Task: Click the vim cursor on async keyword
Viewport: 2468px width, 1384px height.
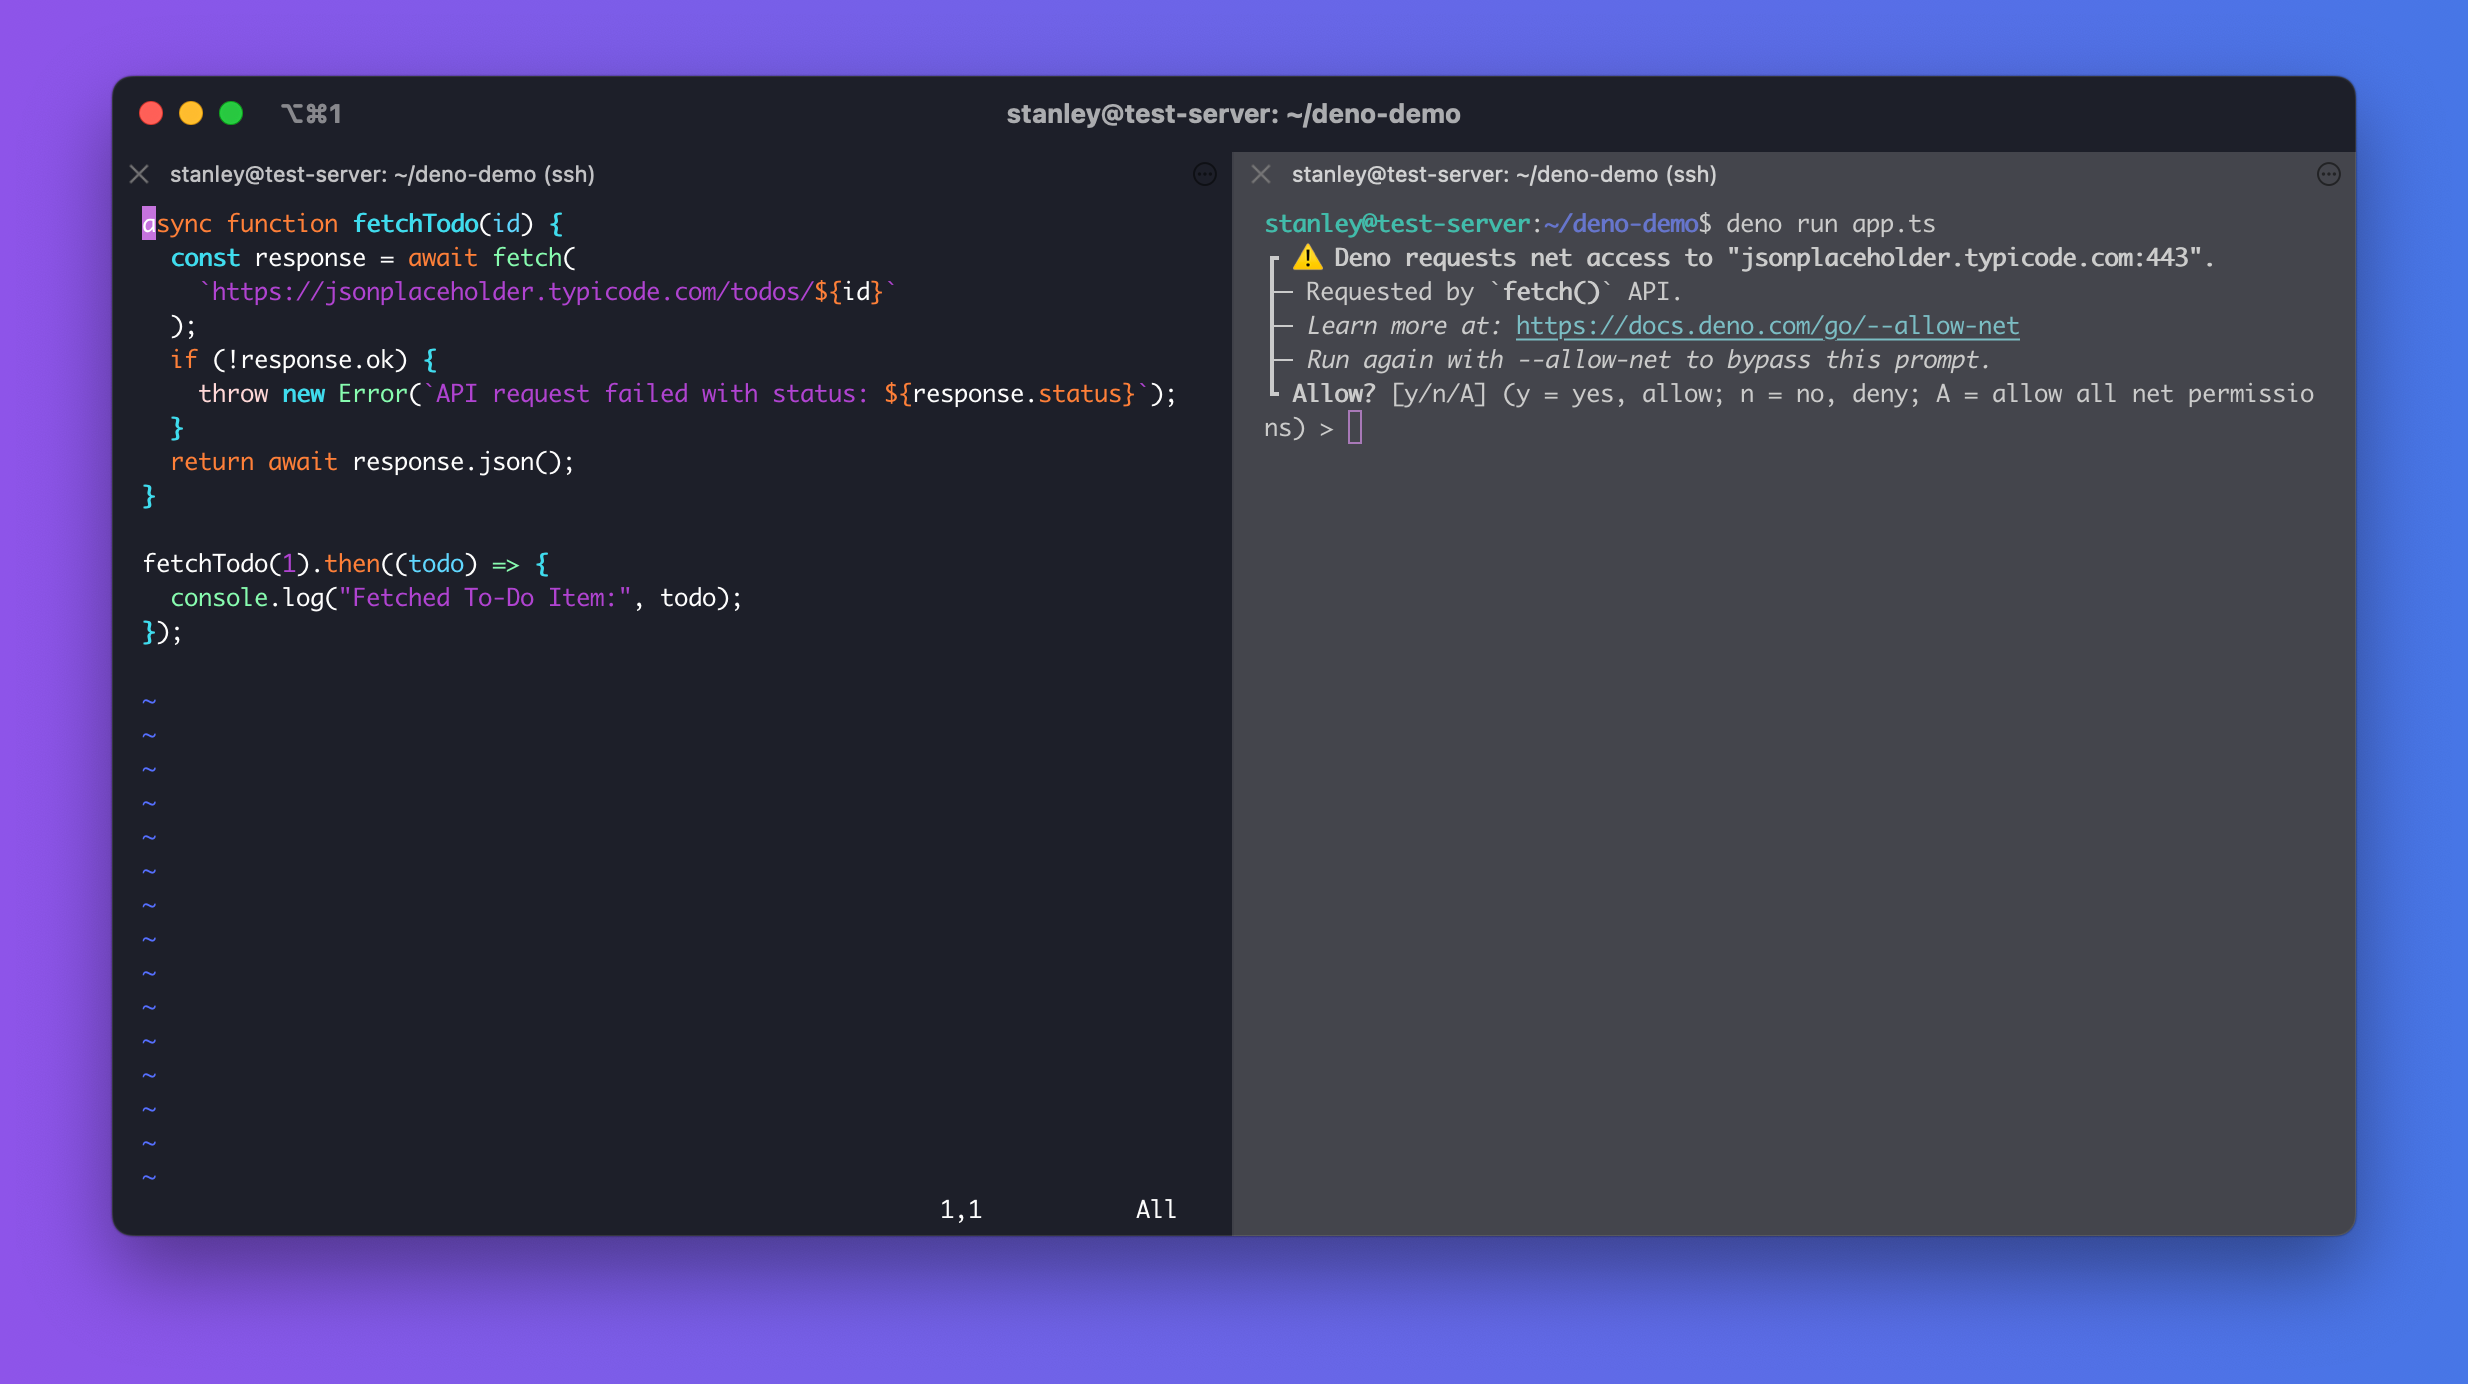Action: pyautogui.click(x=149, y=223)
